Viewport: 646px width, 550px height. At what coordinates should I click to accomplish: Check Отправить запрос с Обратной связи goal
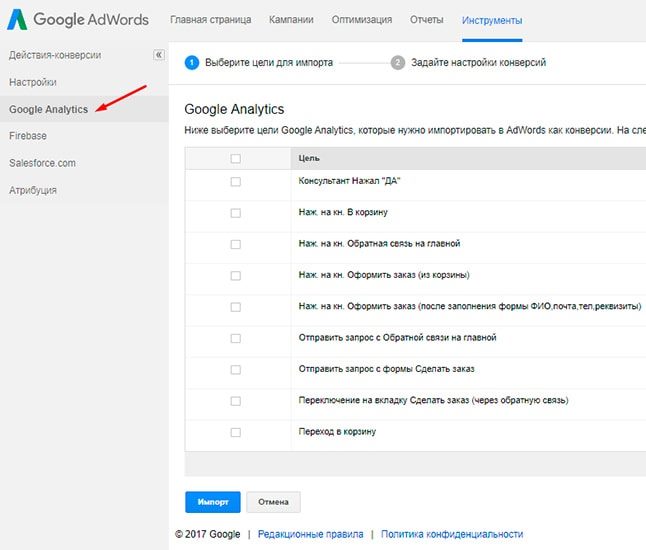[236, 338]
